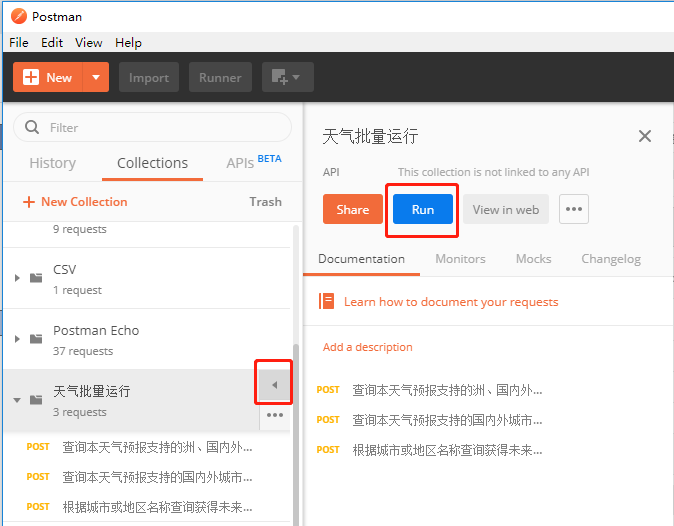Viewport: 674px width, 526px height.
Task: Open the Runner
Action: pyautogui.click(x=220, y=77)
